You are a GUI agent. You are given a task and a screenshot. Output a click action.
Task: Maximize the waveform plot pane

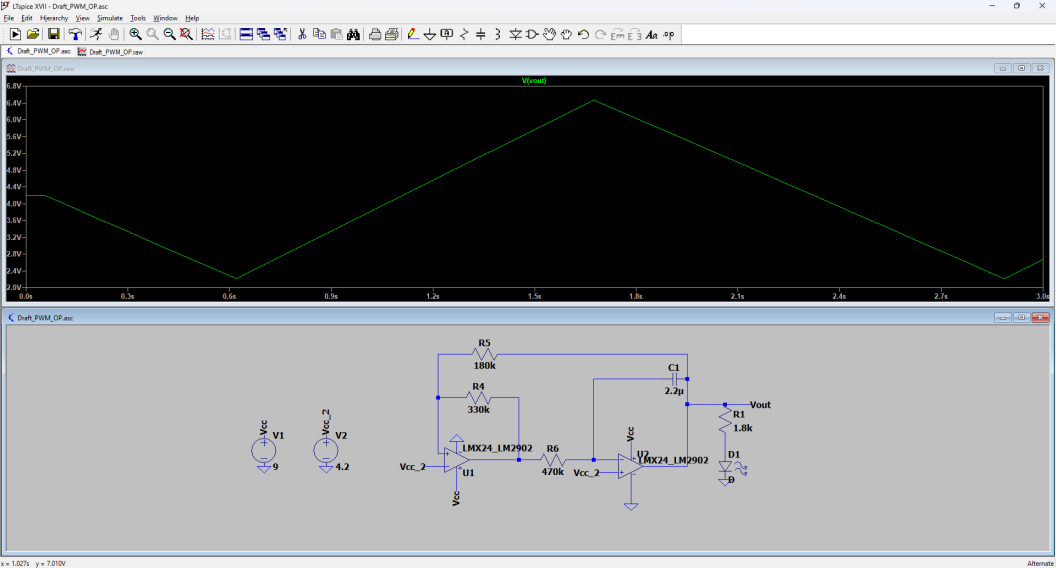(x=1021, y=68)
